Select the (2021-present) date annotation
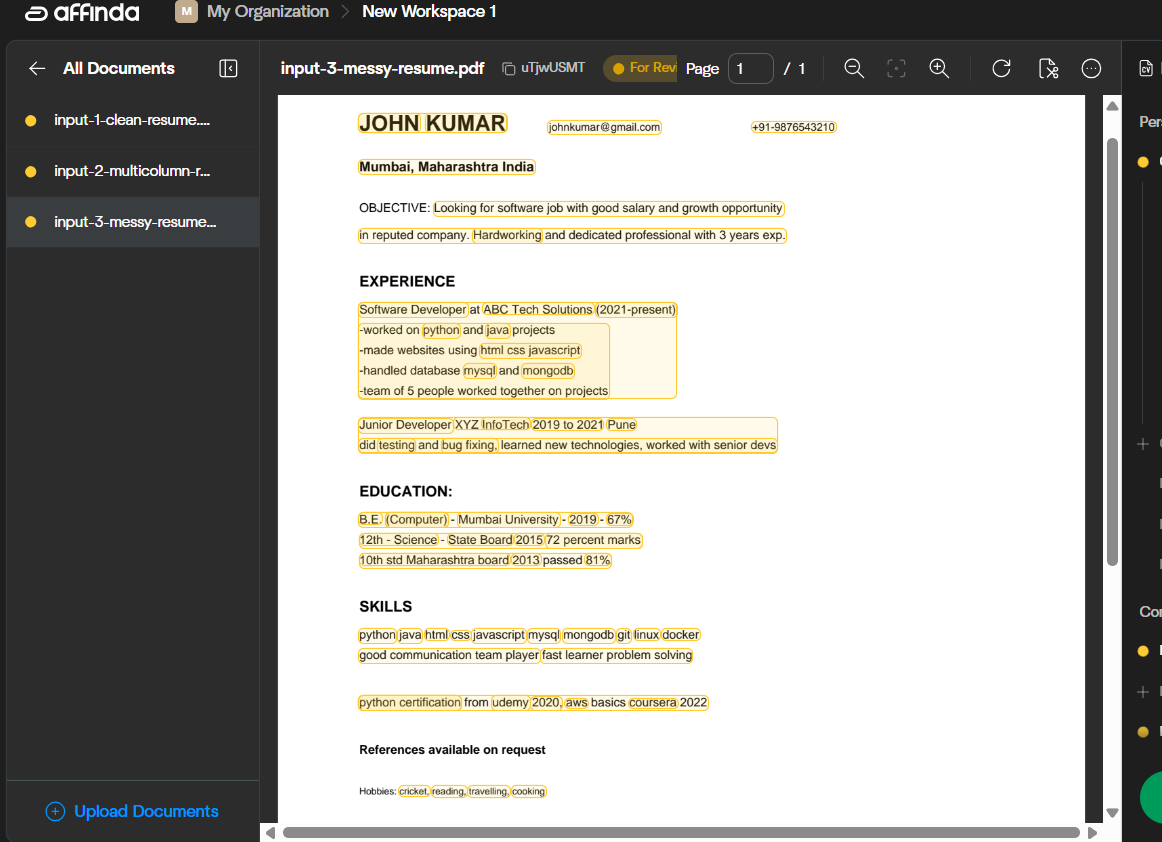Screen dimensions: 1162x842 [637, 310]
